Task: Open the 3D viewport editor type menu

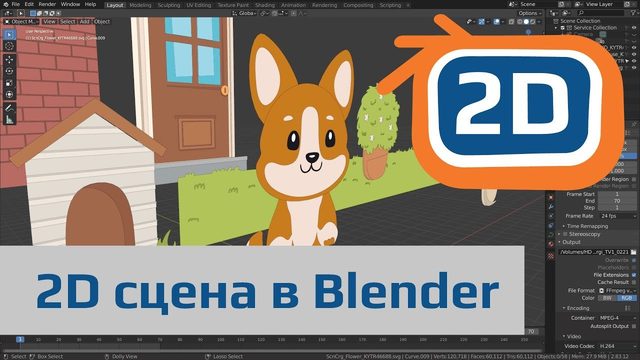Action: (8, 13)
